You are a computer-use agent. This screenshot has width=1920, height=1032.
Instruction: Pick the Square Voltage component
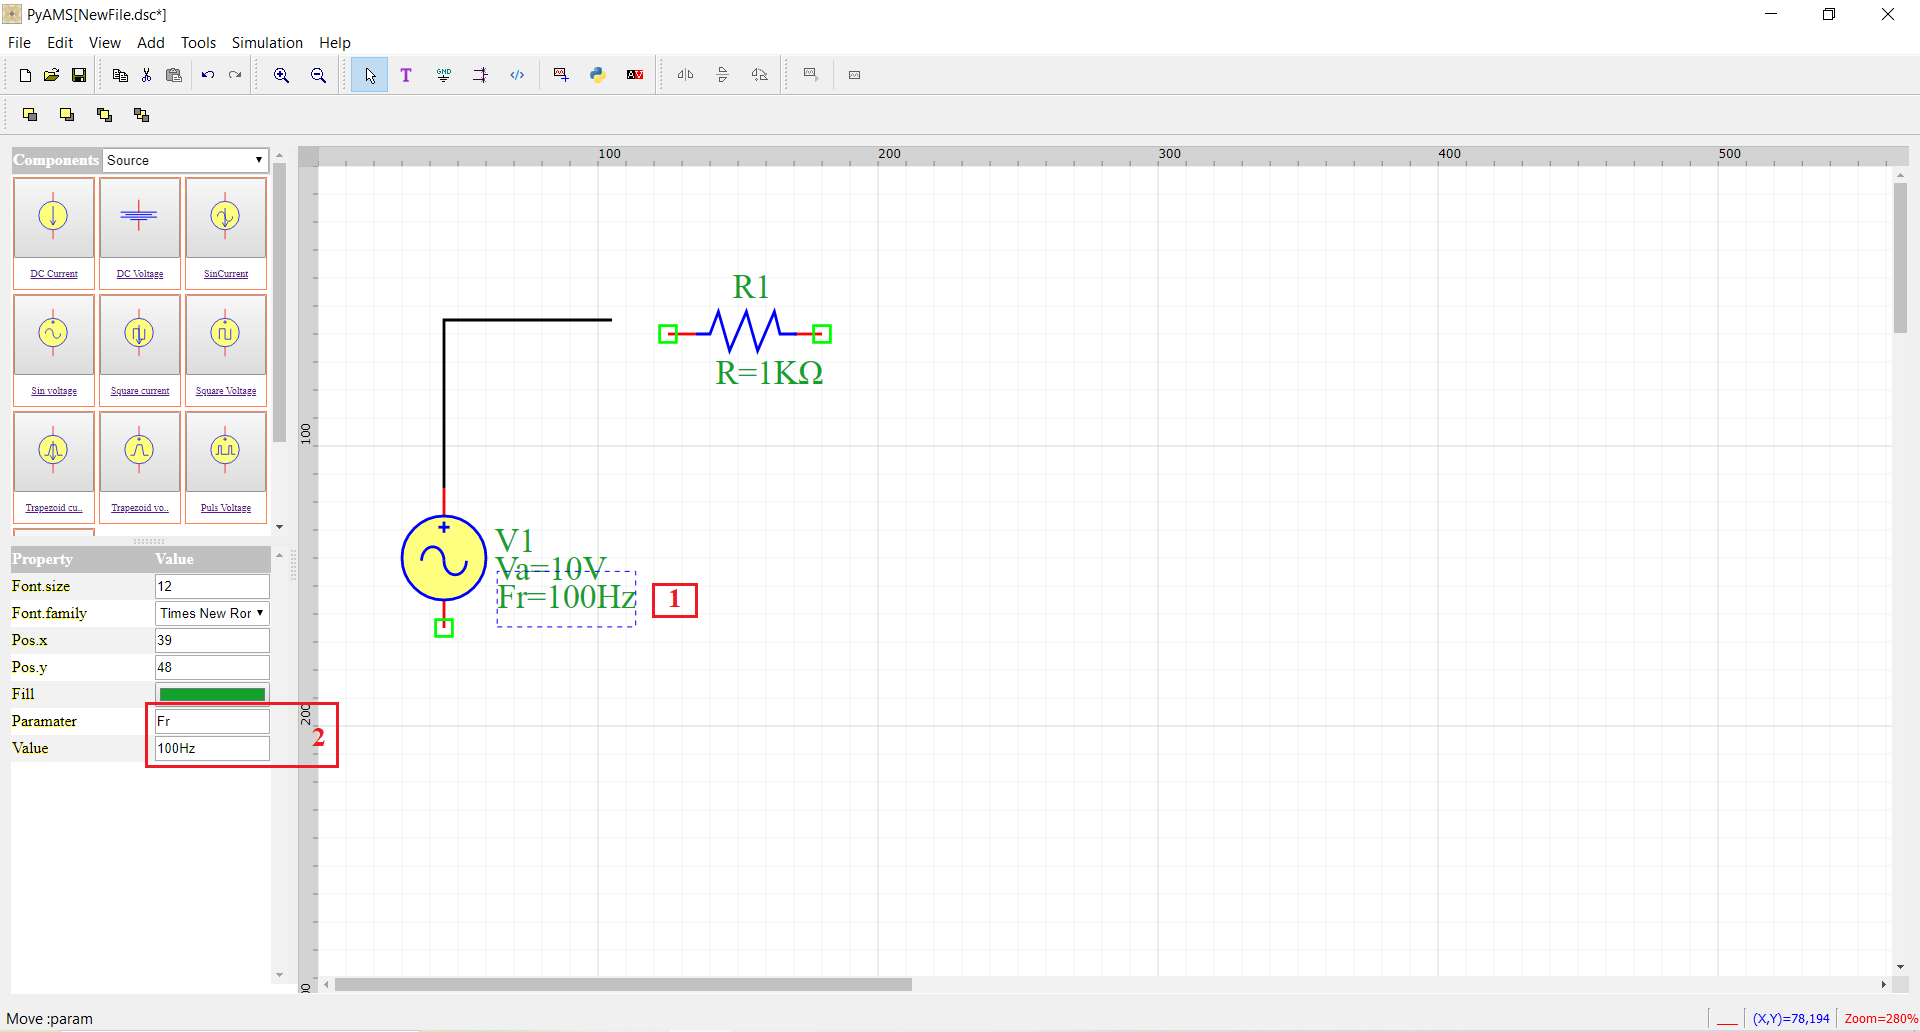click(x=226, y=350)
